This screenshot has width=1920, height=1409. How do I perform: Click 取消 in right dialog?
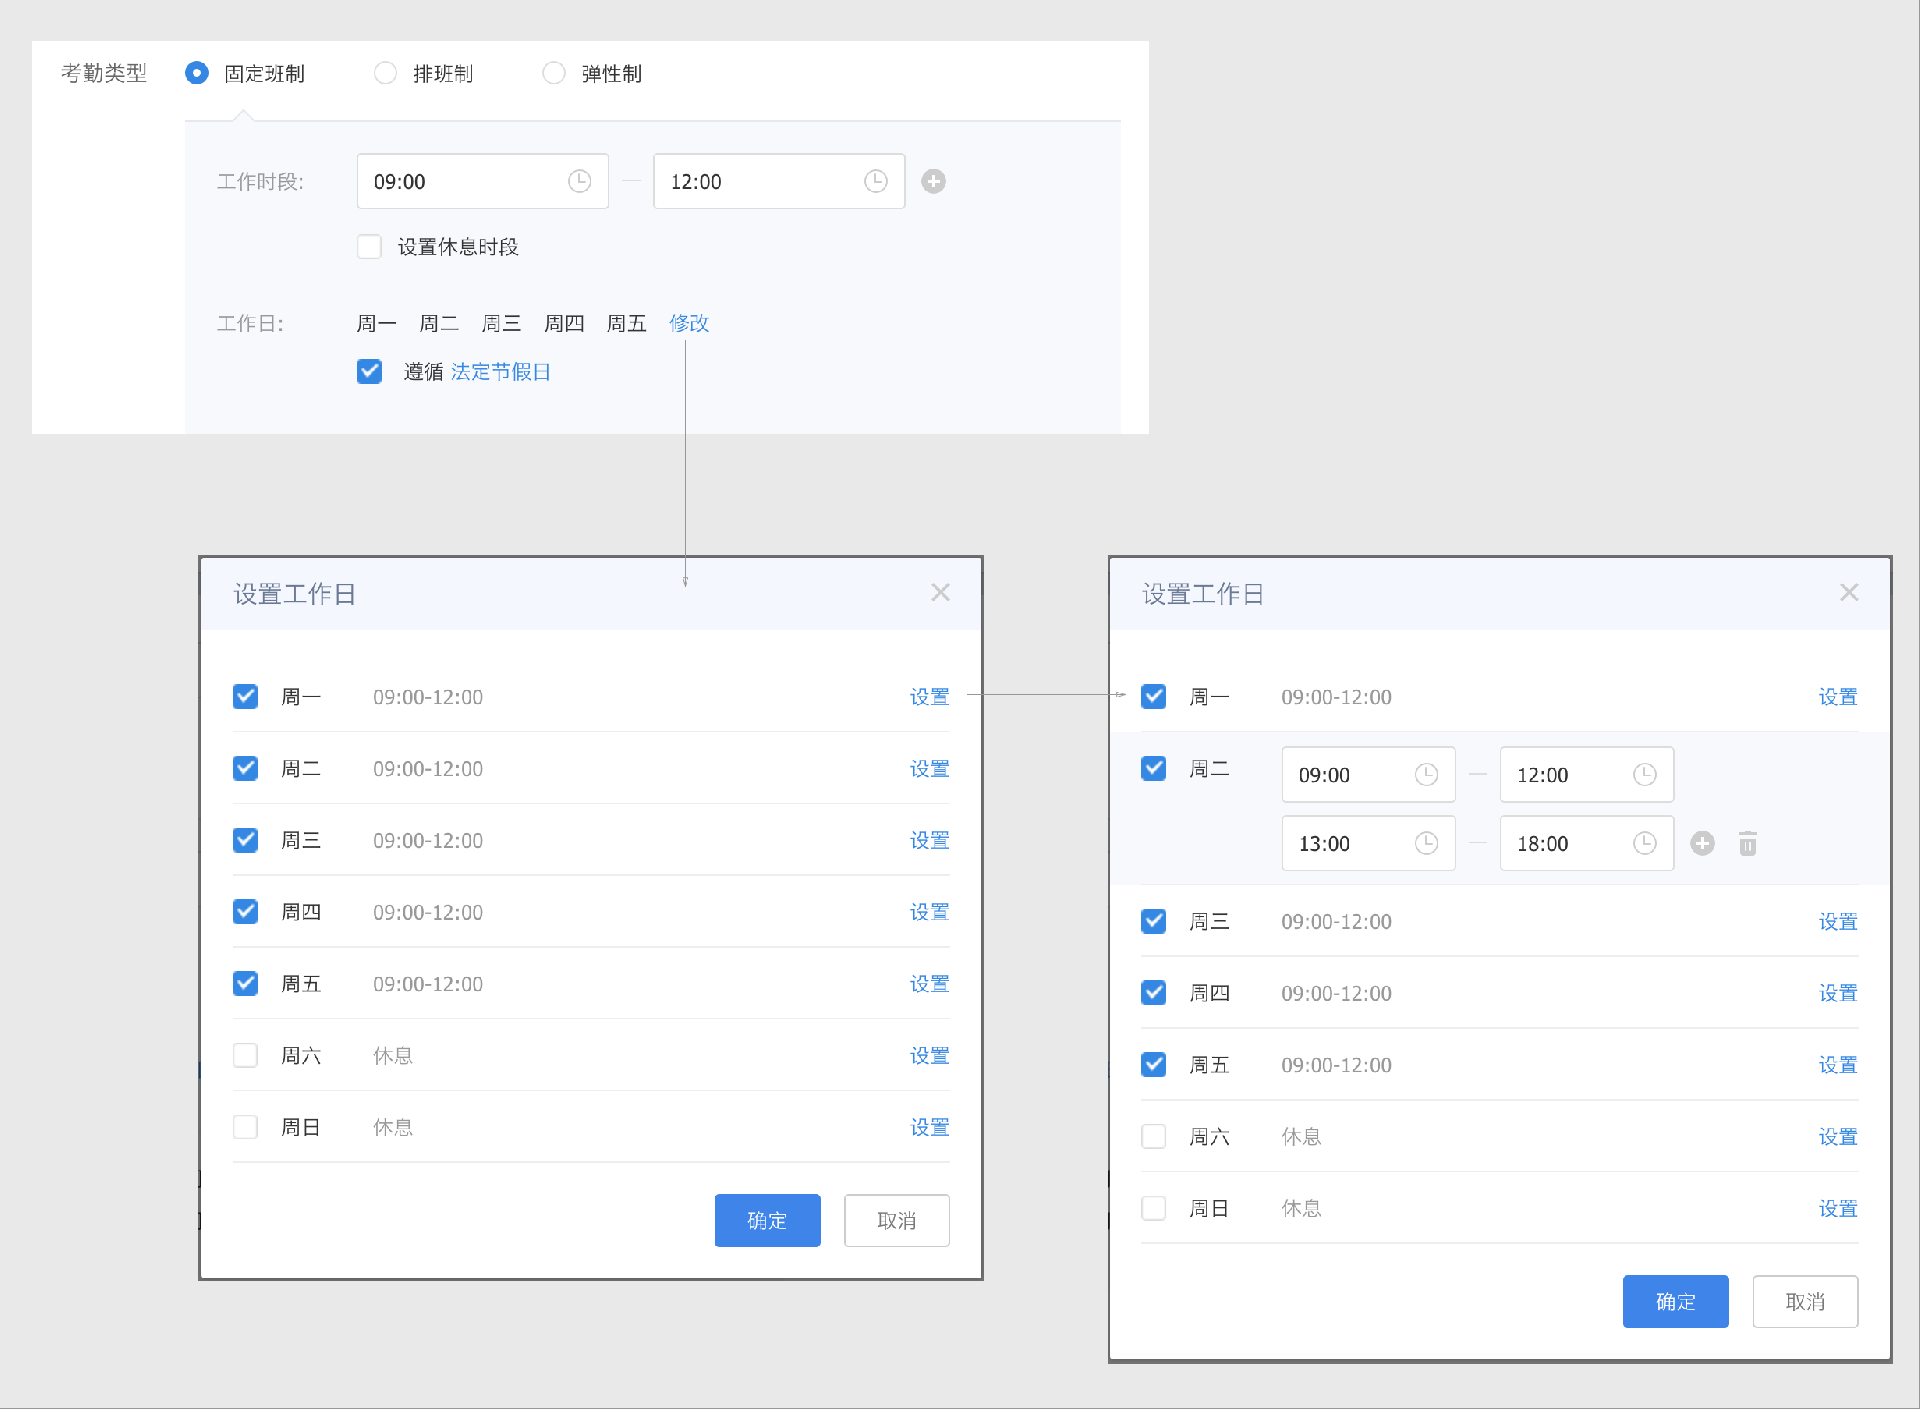[x=1806, y=1301]
